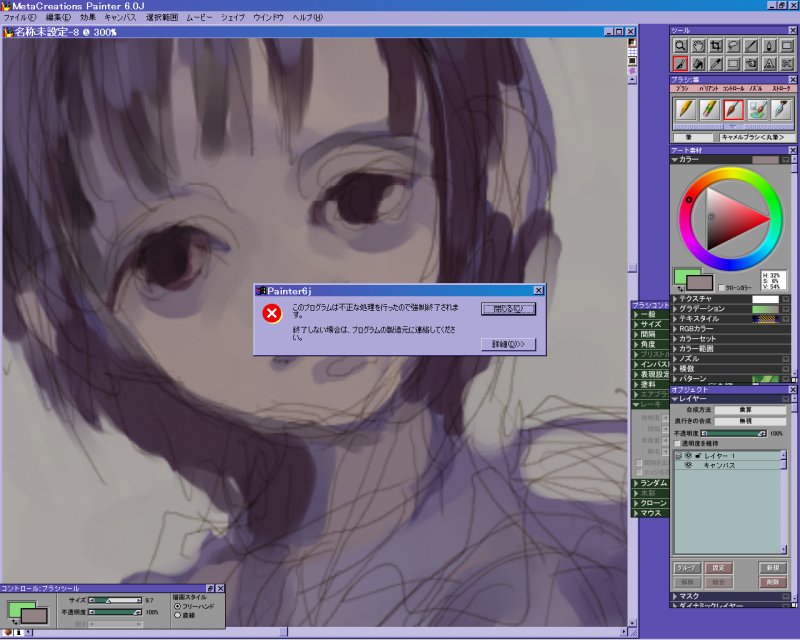
Task: Choose the yellow pencil brush
Action: pyautogui.click(x=685, y=109)
